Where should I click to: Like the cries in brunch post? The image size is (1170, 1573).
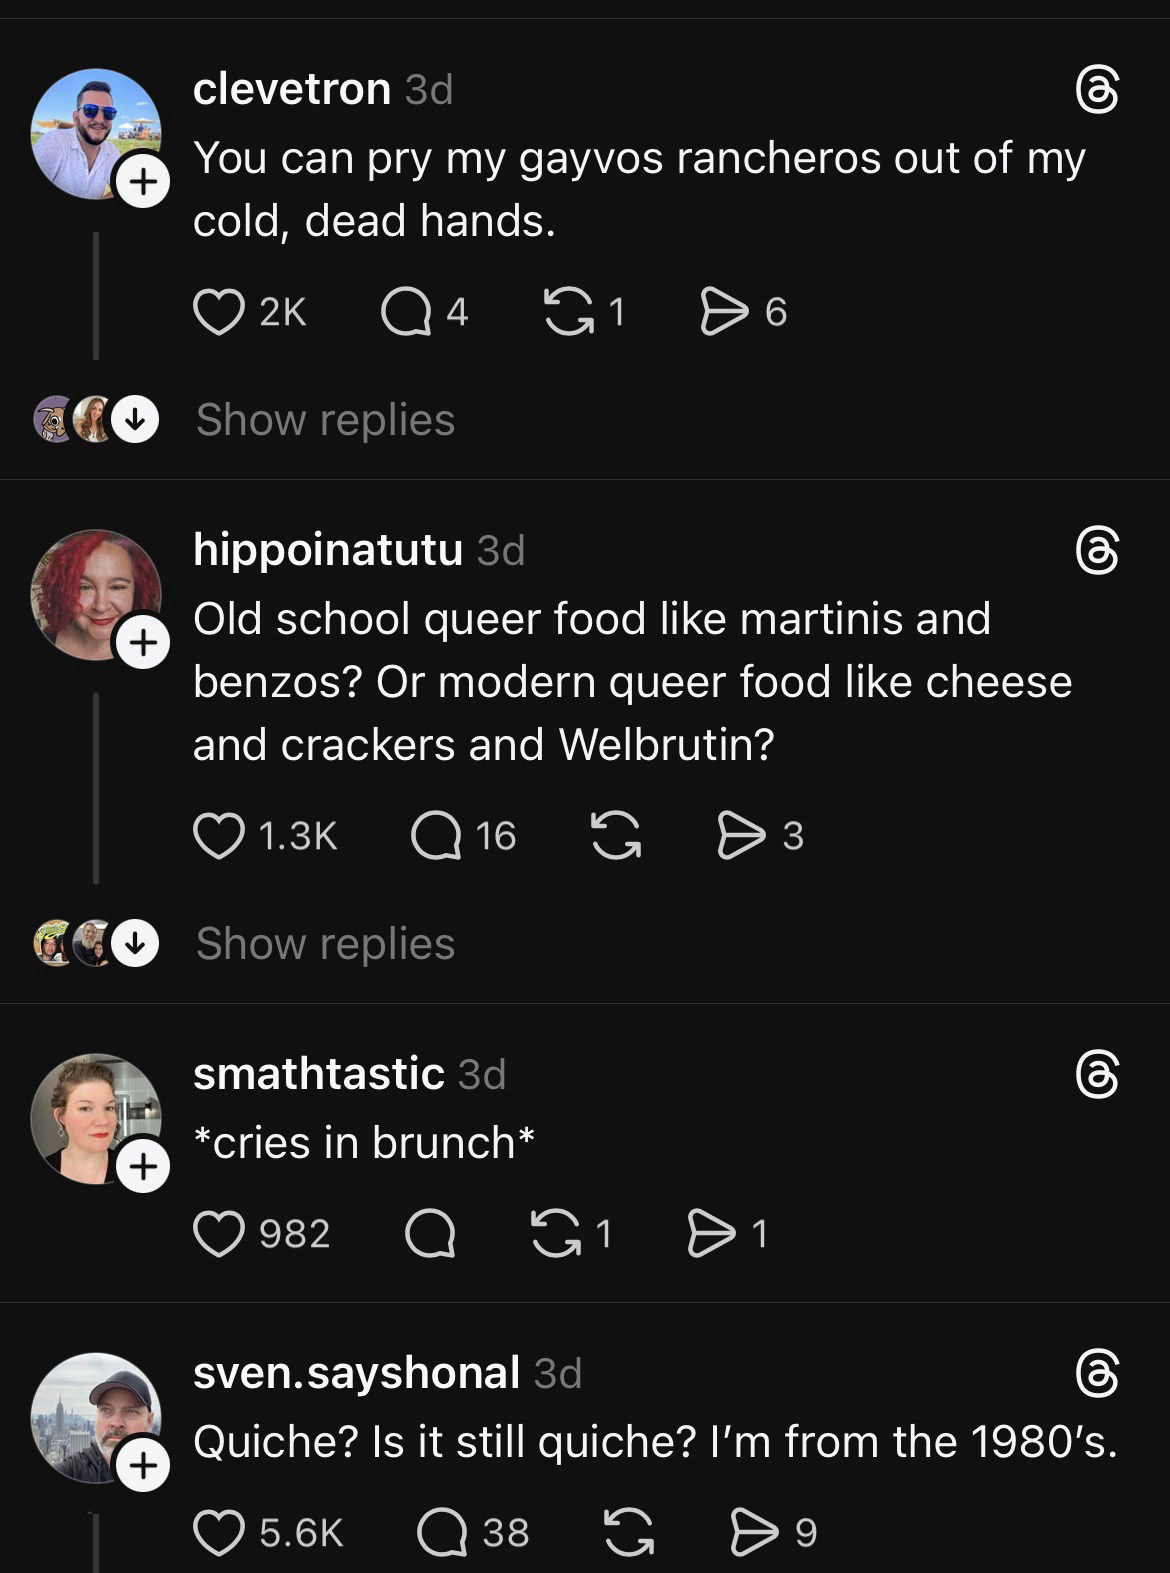[219, 1234]
